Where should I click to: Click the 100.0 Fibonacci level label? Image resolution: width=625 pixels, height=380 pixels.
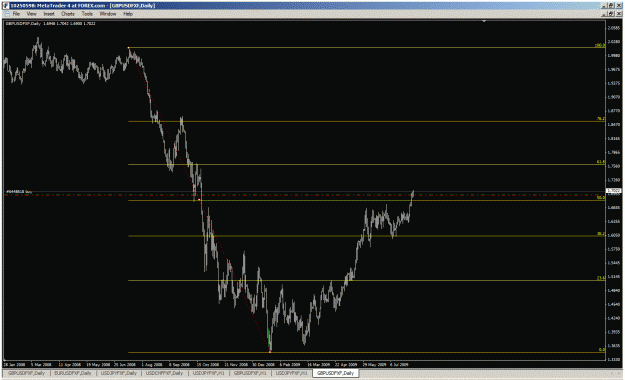(599, 45)
